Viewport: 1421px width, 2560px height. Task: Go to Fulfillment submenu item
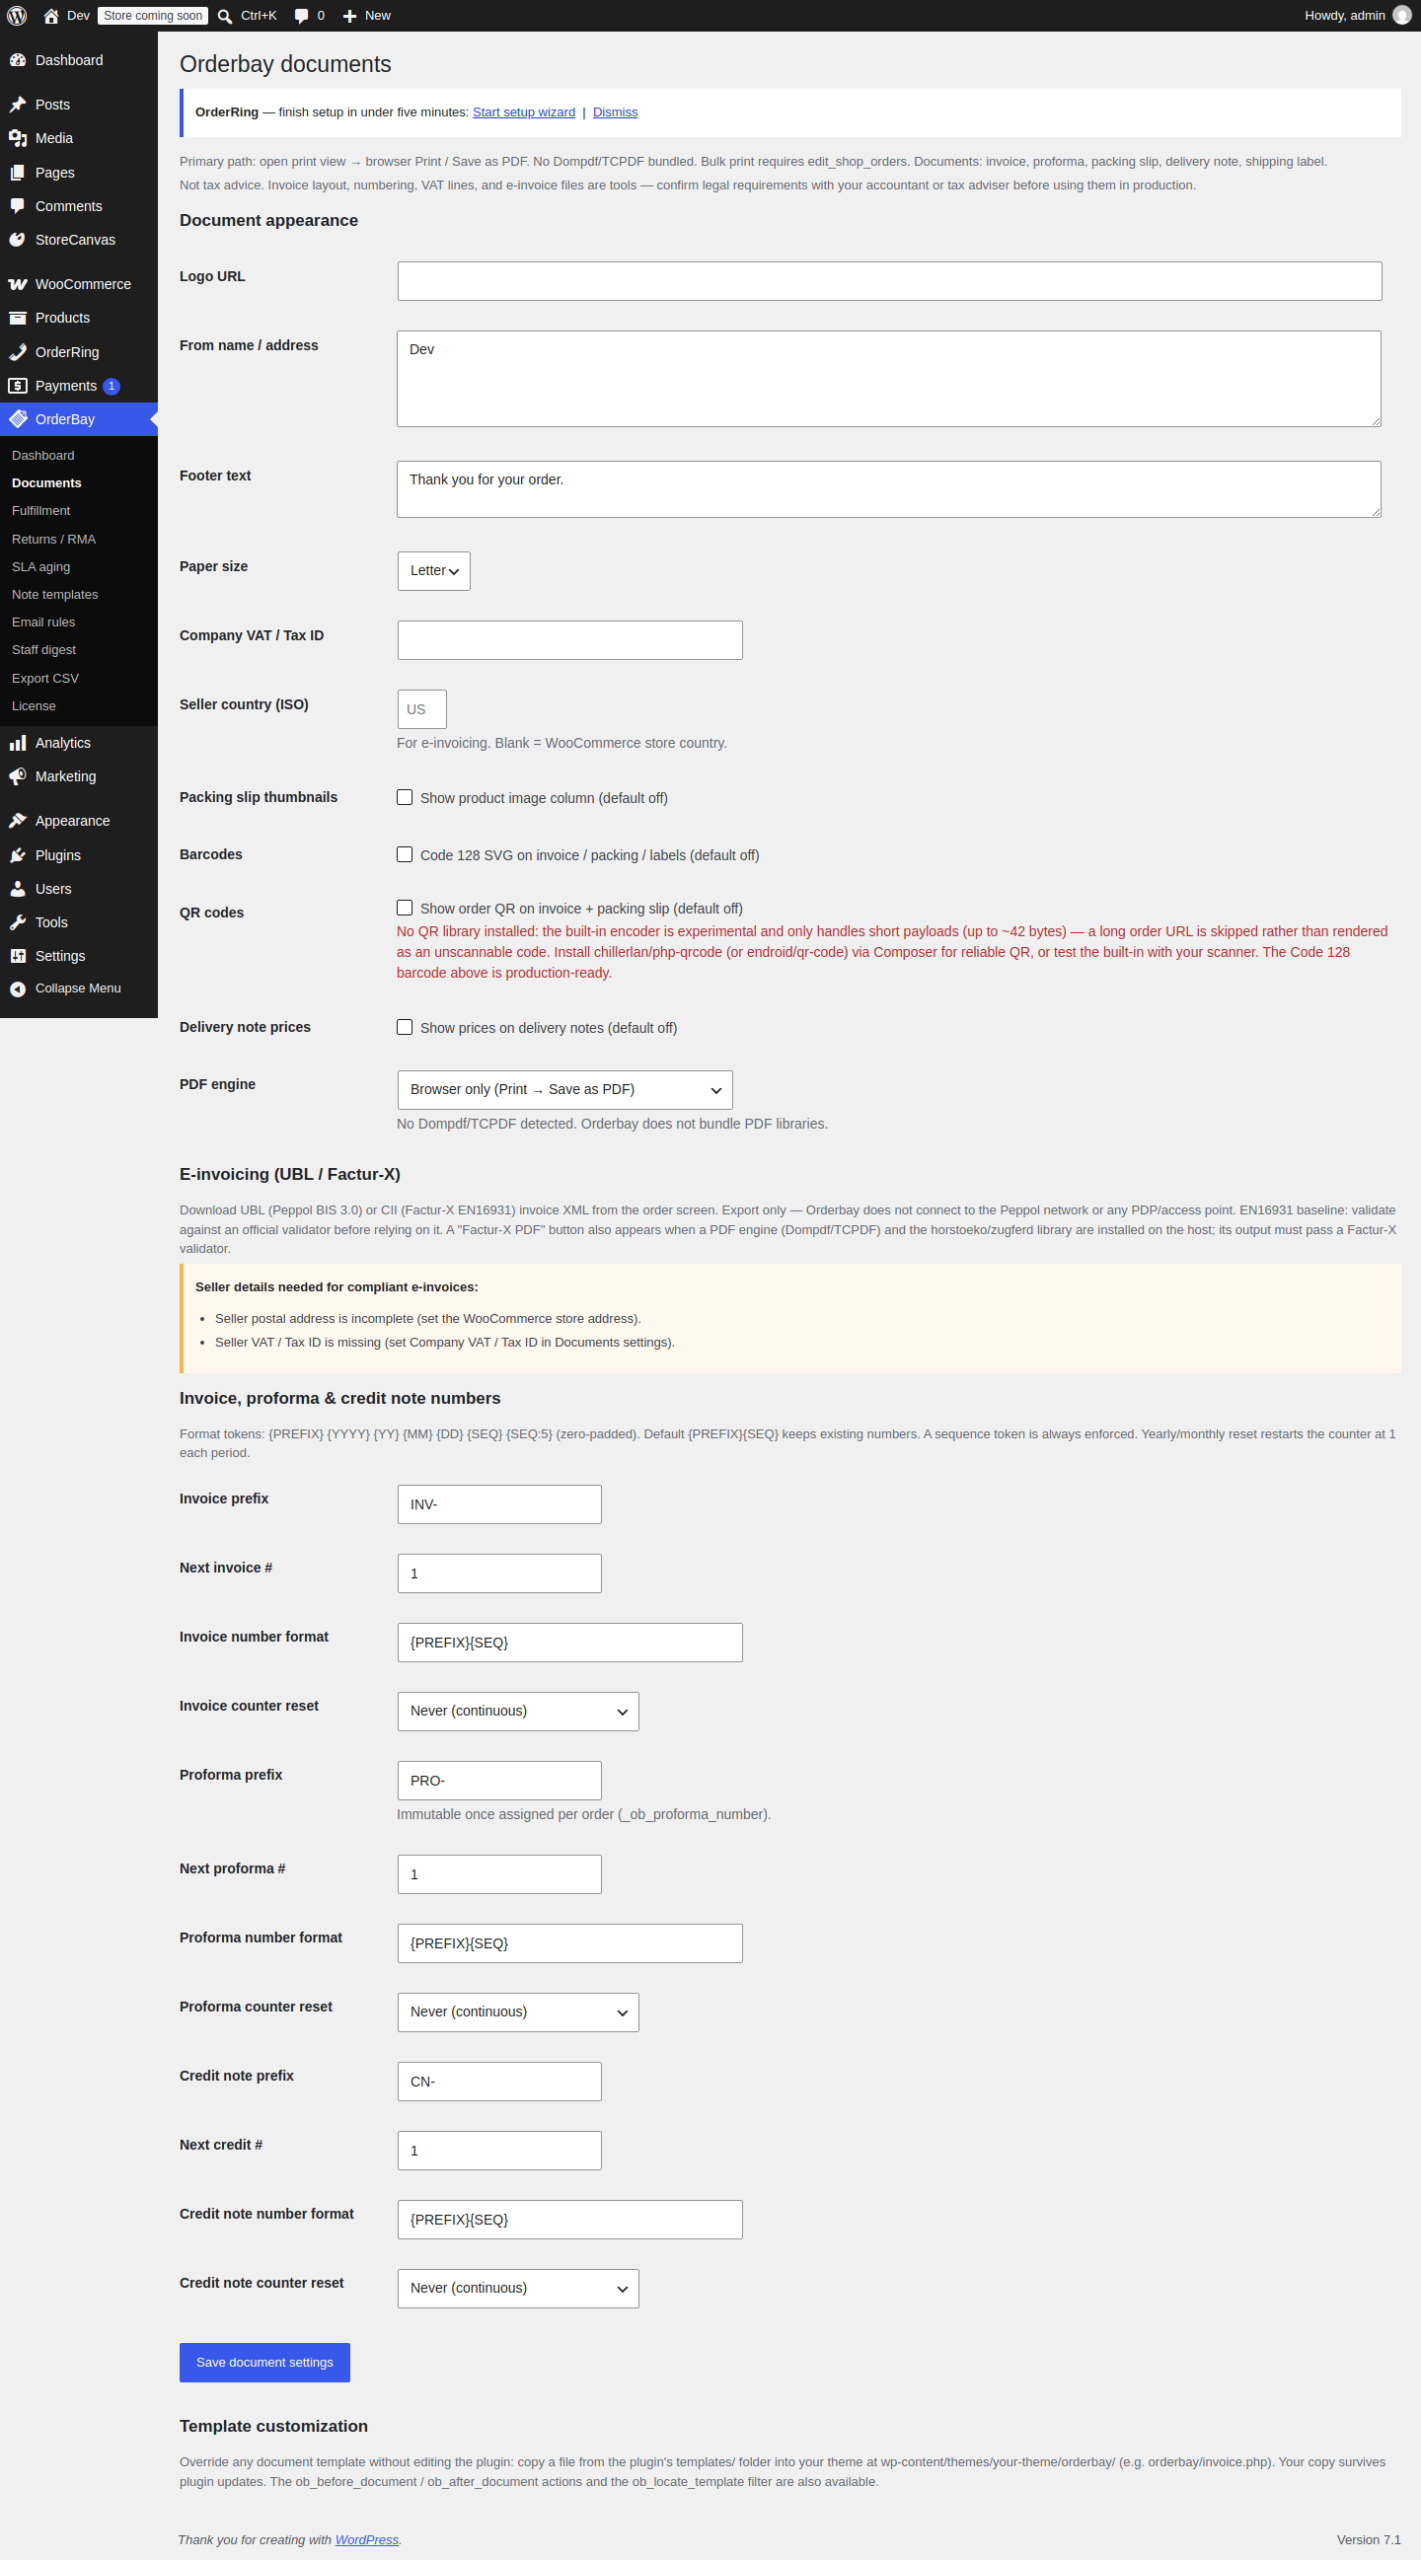click(x=41, y=511)
